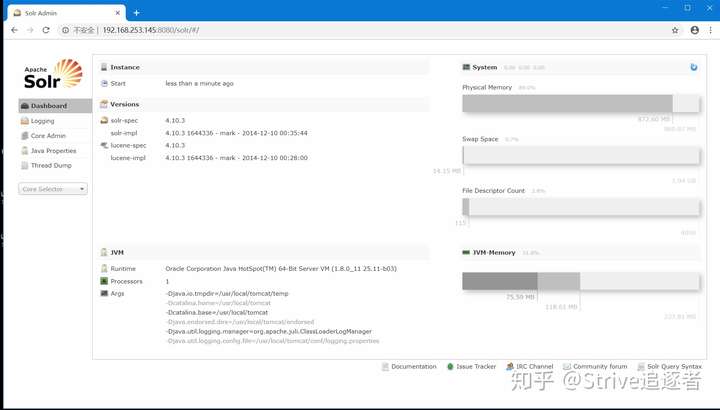This screenshot has width=720, height=410.
Task: Click the ClassLoaderLogManager argument line
Action: [x=269, y=331]
